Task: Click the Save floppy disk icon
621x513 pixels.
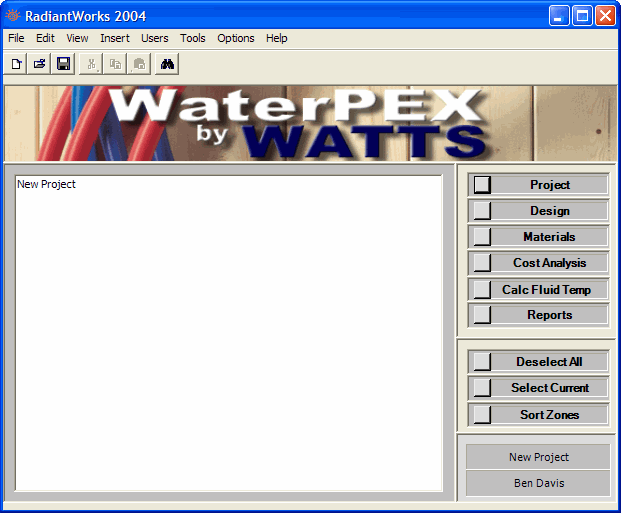Action: [63, 64]
